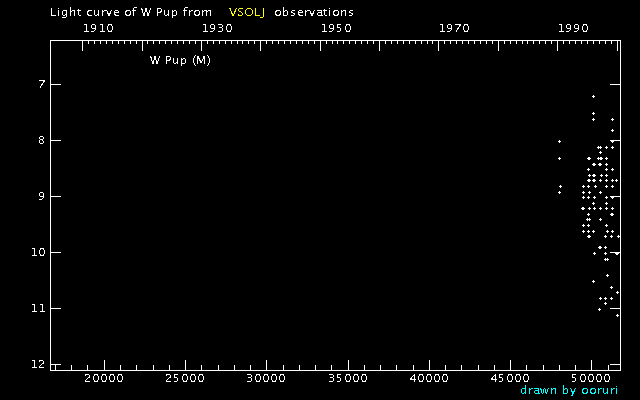
Task: Click the 'drawn by ooruri' credit text
Action: coord(569,390)
